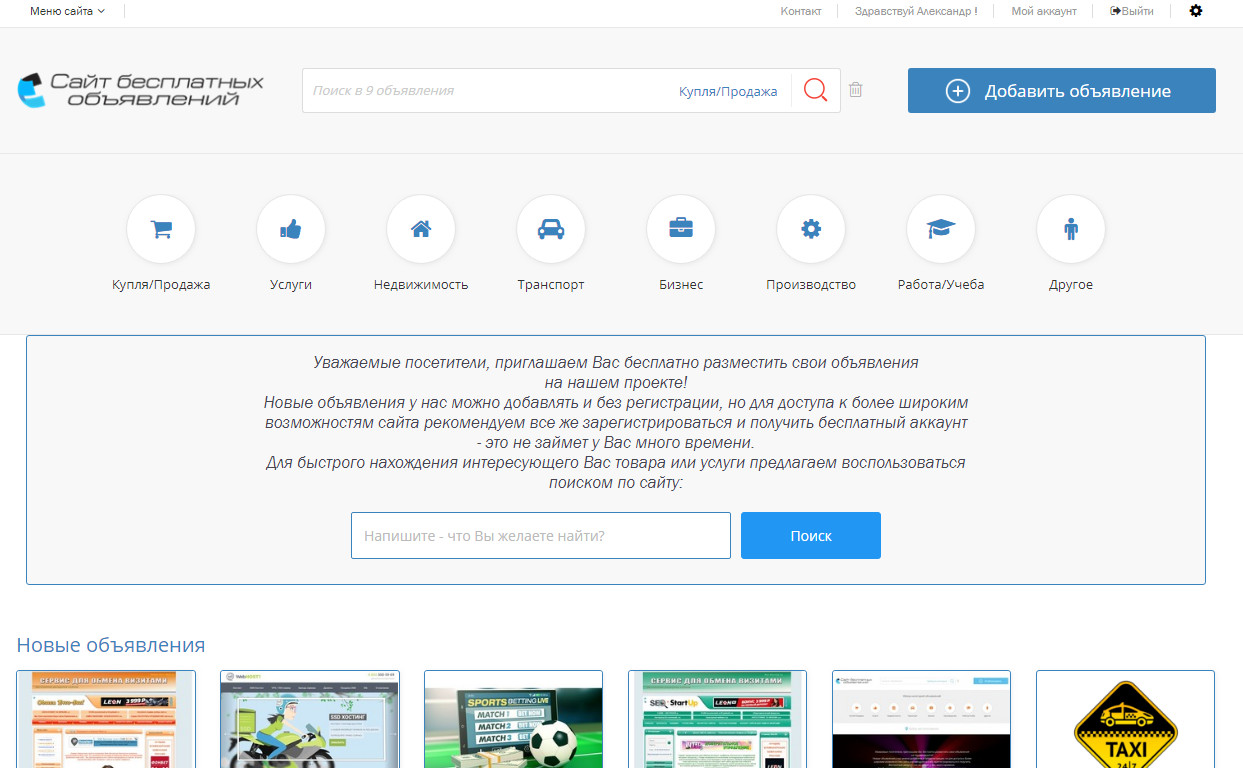Open Купля/Продажа category selector in search bar
Image resolution: width=1243 pixels, height=768 pixels.
(x=728, y=91)
